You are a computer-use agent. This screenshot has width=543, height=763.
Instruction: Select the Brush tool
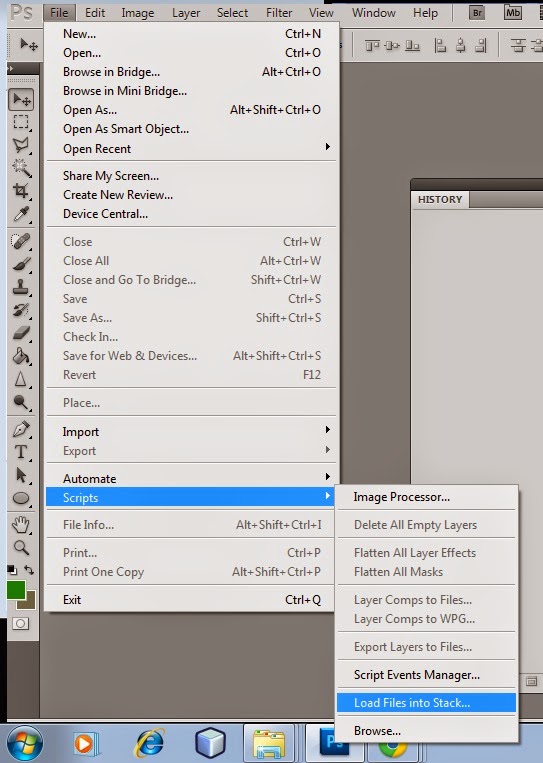[x=21, y=263]
